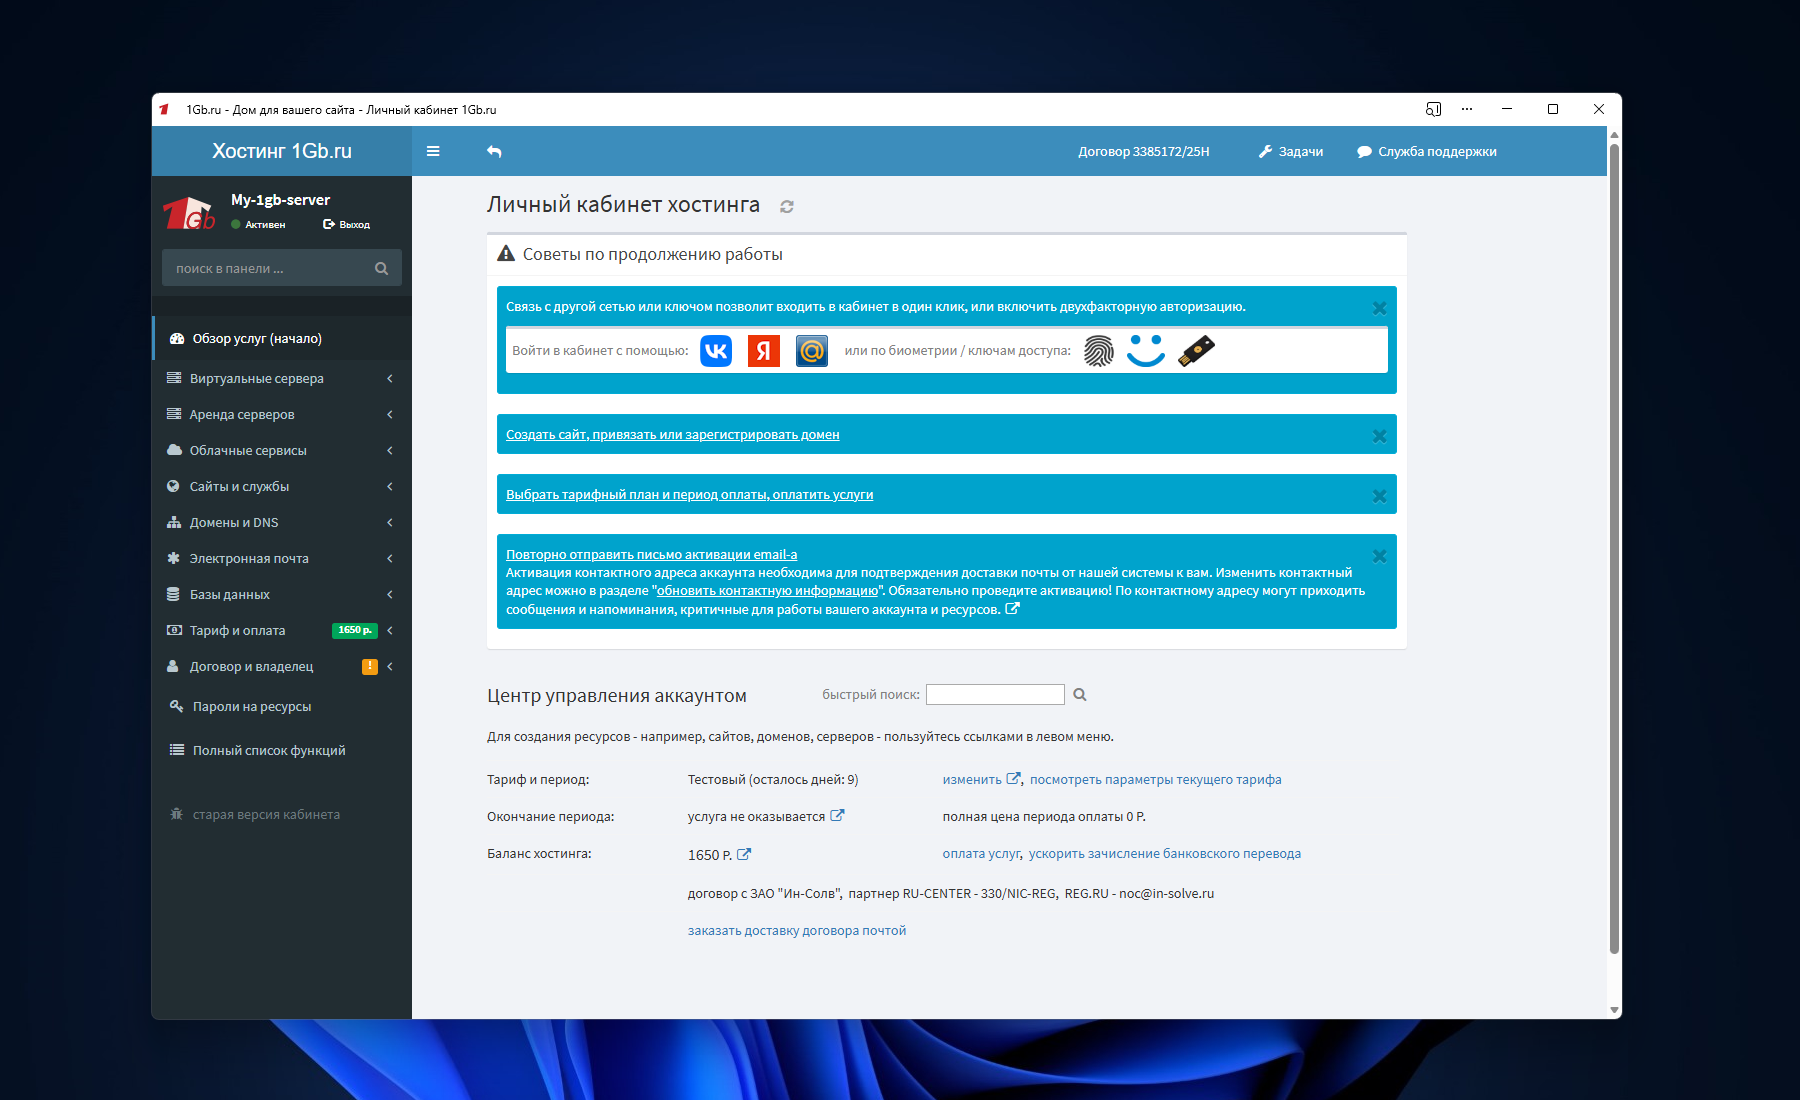This screenshot has width=1800, height=1100.
Task: Click the refresh icon beside page title
Action: coord(787,207)
